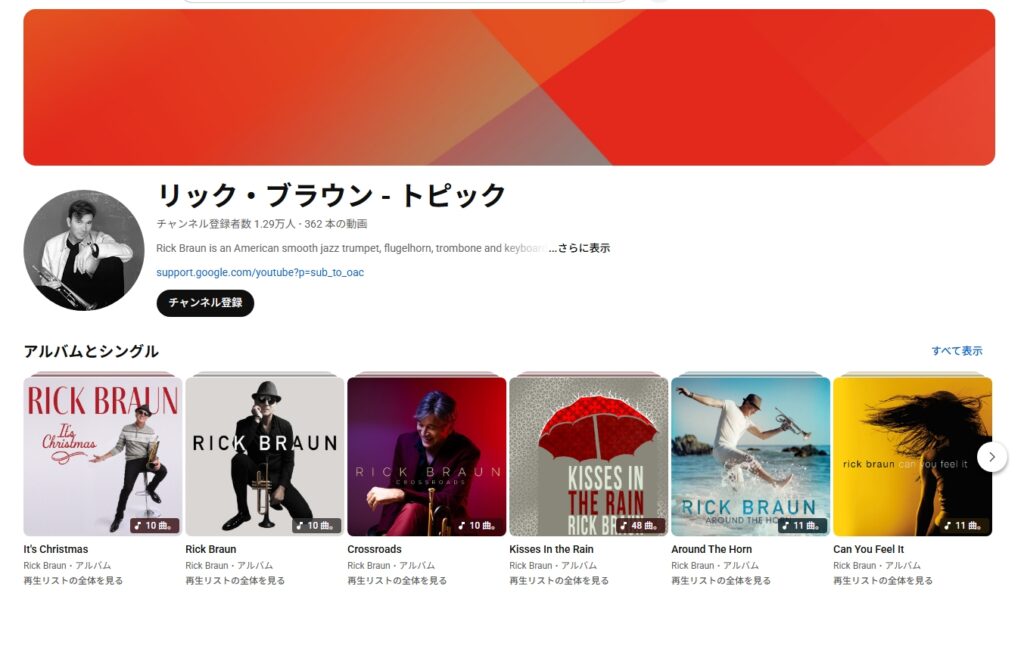Screen dimensions: 1024x652
Task: Subscribe using the チャンネル登録 button
Action: 205,303
